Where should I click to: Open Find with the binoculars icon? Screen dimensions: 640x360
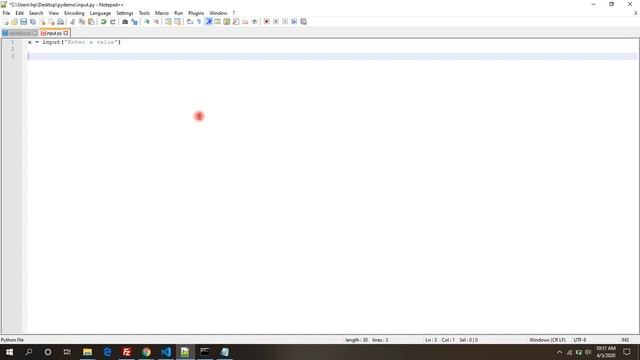click(125, 22)
